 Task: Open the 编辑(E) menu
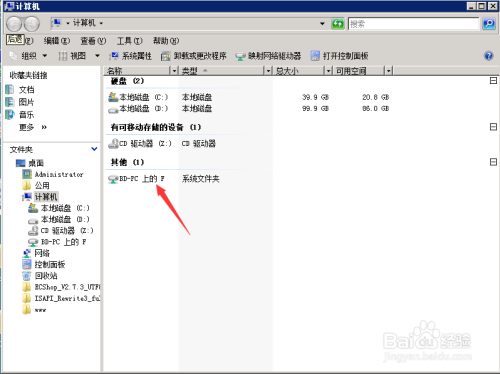[x=57, y=41]
